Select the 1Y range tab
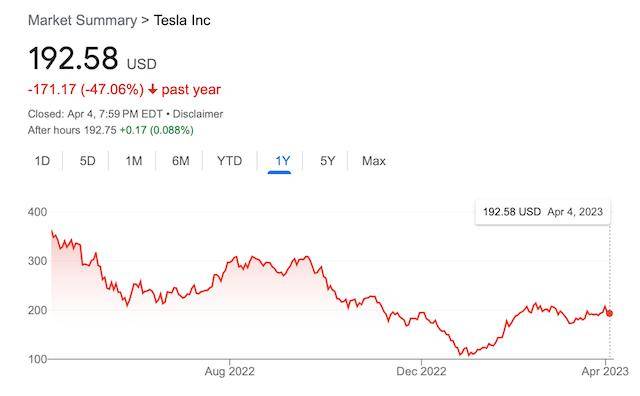 pyautogui.click(x=282, y=161)
